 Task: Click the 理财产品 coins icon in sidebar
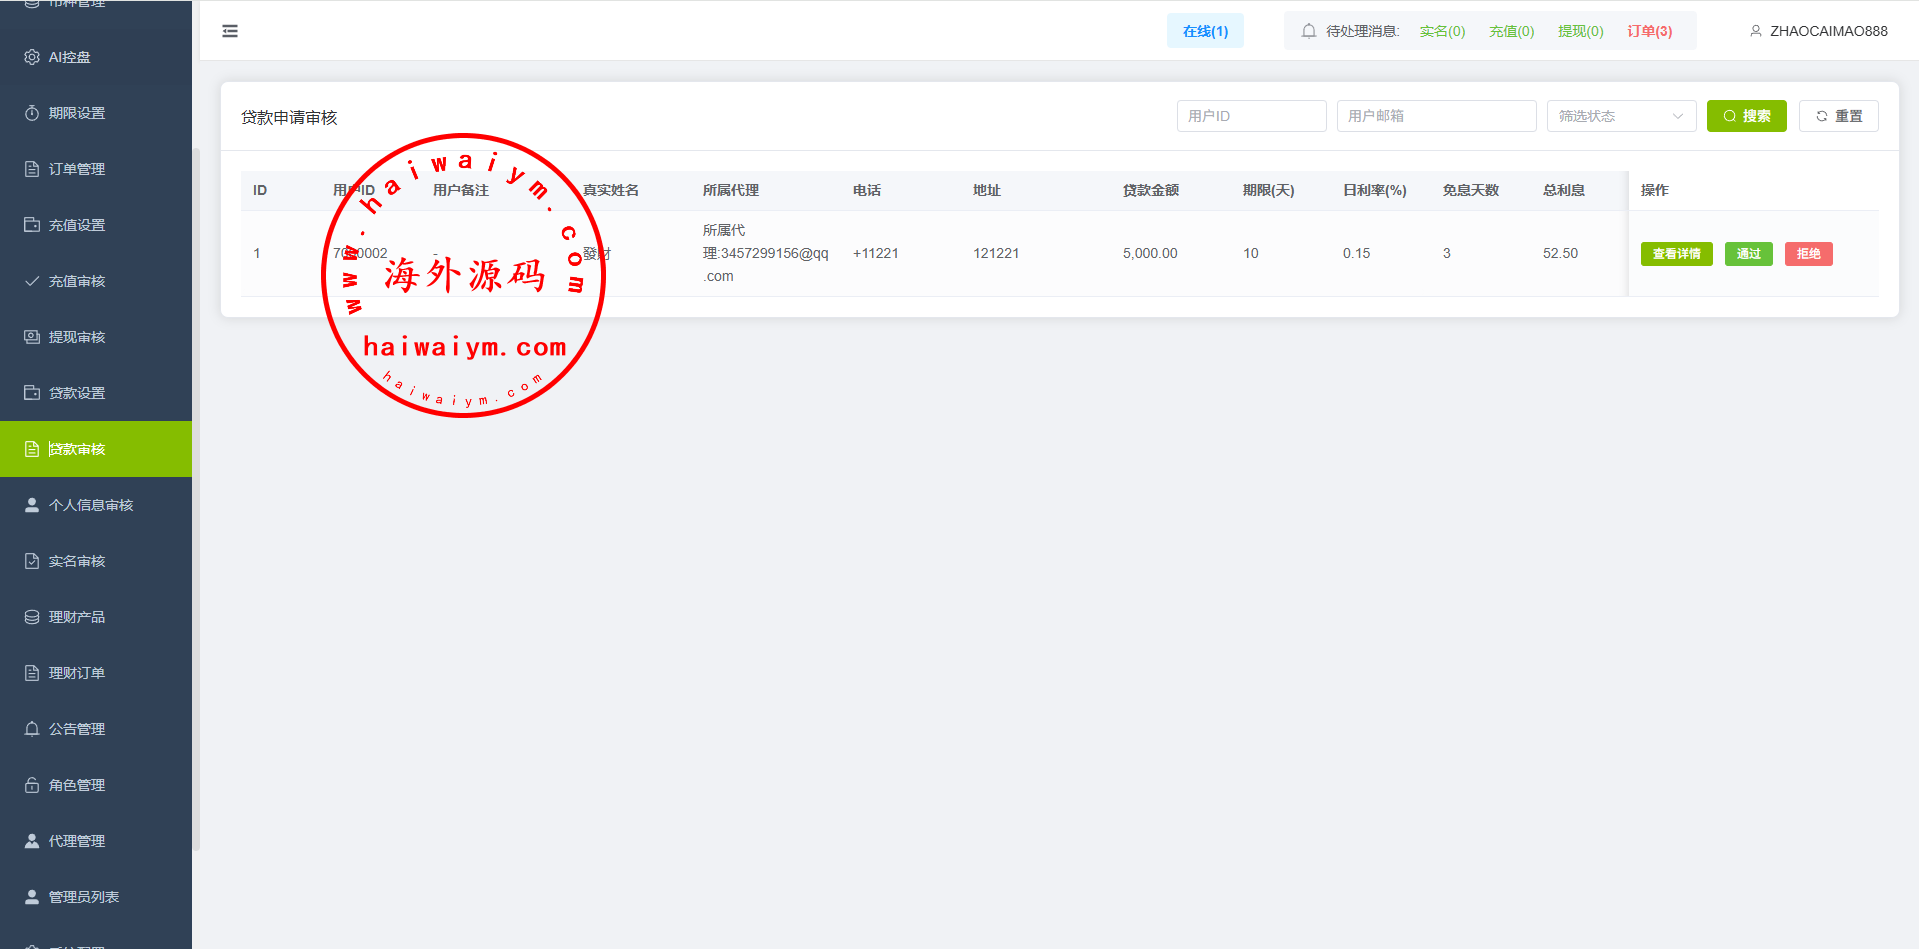(x=32, y=617)
